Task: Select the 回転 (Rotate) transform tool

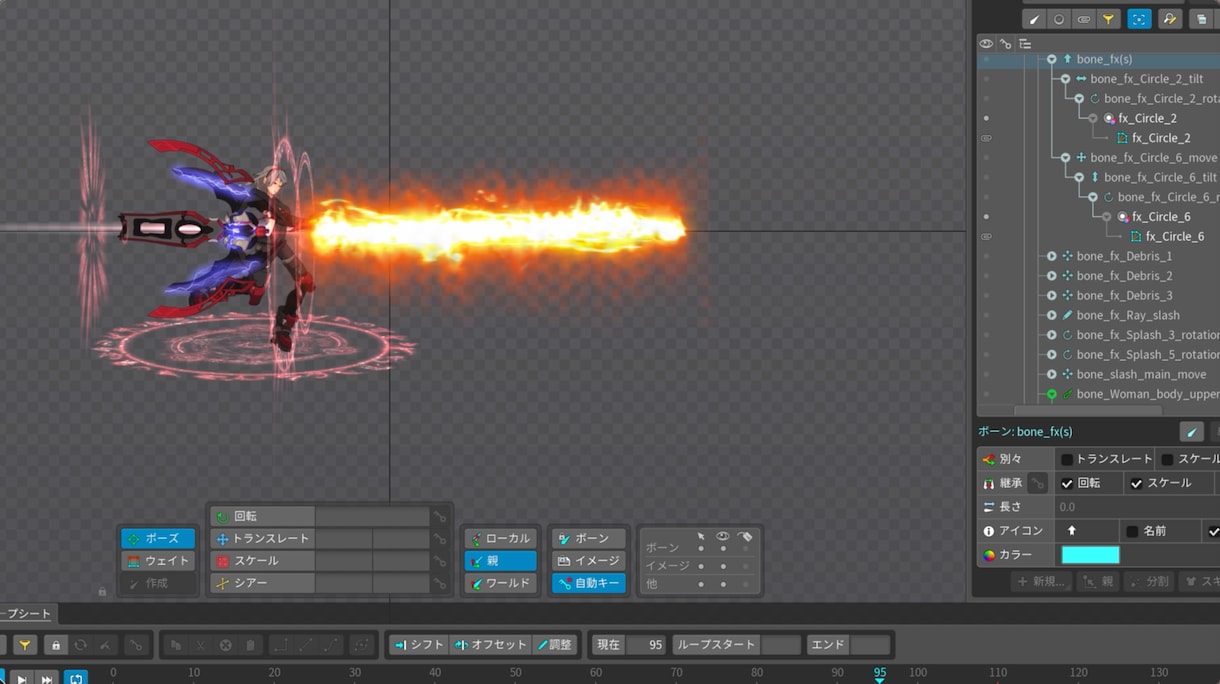Action: (x=263, y=516)
